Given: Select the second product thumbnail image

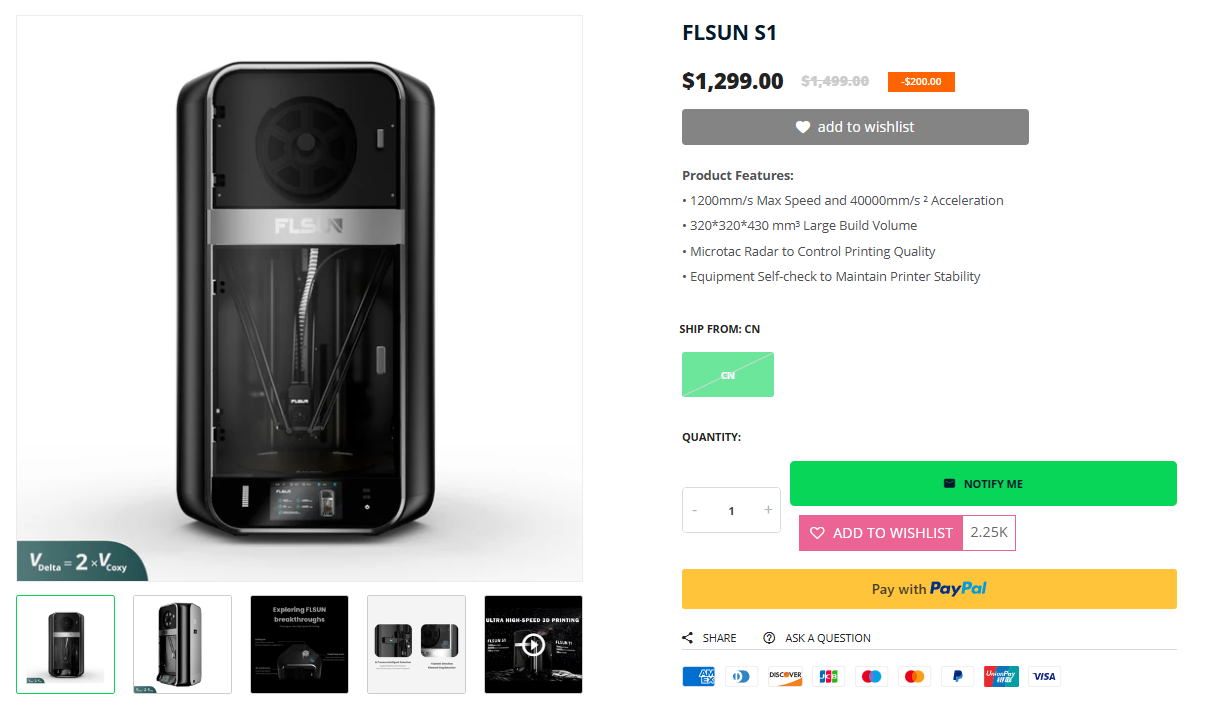Looking at the screenshot, I should (x=182, y=645).
